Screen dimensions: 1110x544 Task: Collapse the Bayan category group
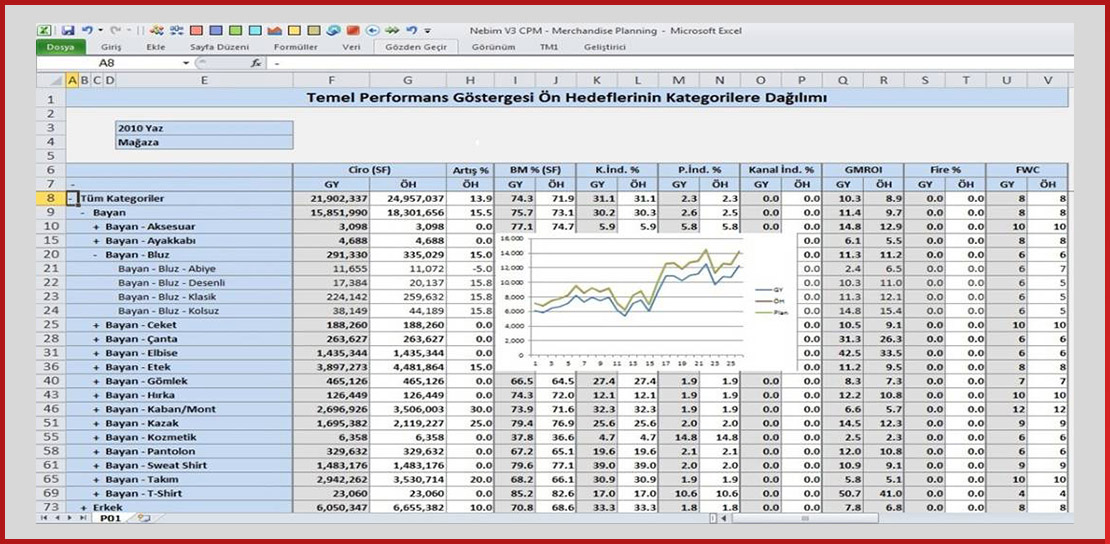tap(84, 212)
